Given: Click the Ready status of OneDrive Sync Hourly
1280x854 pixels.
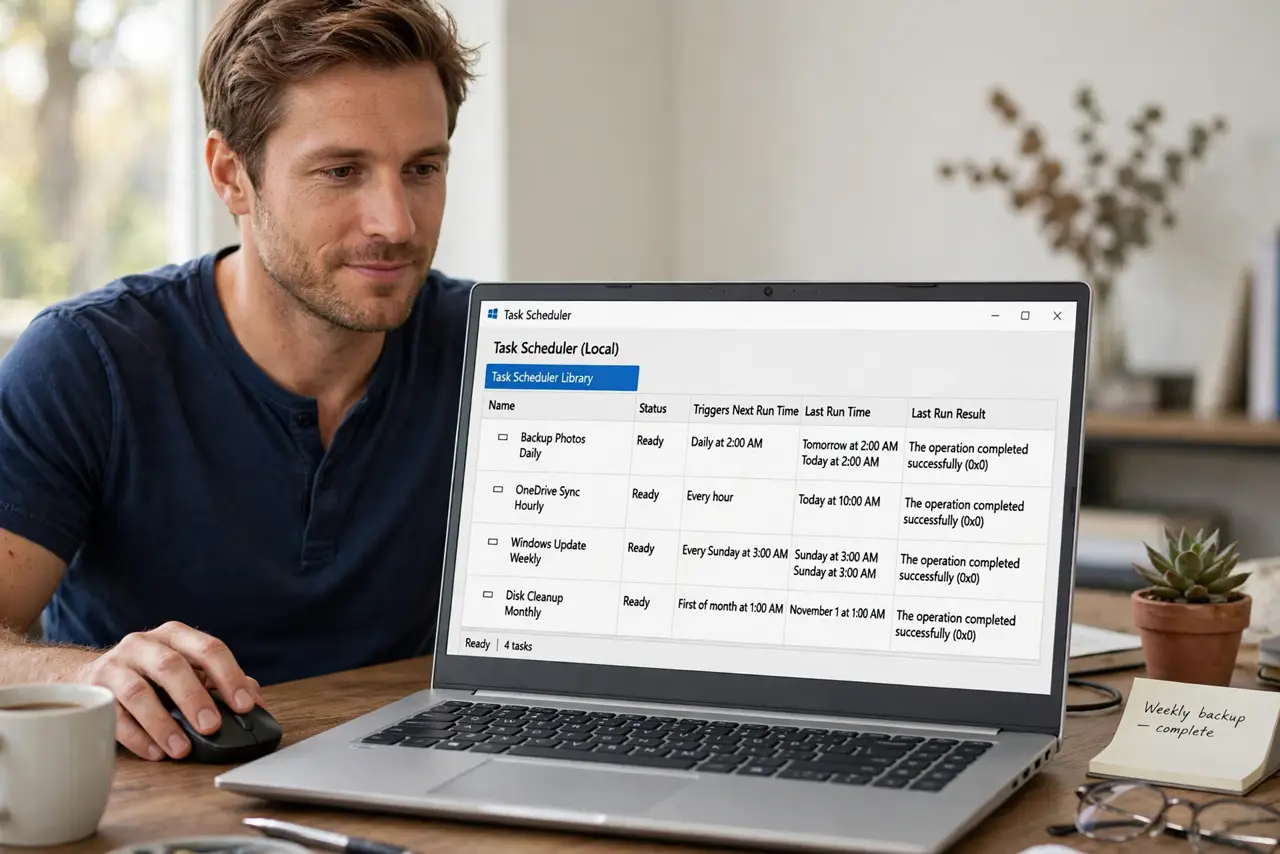Looking at the screenshot, I should tap(645, 494).
